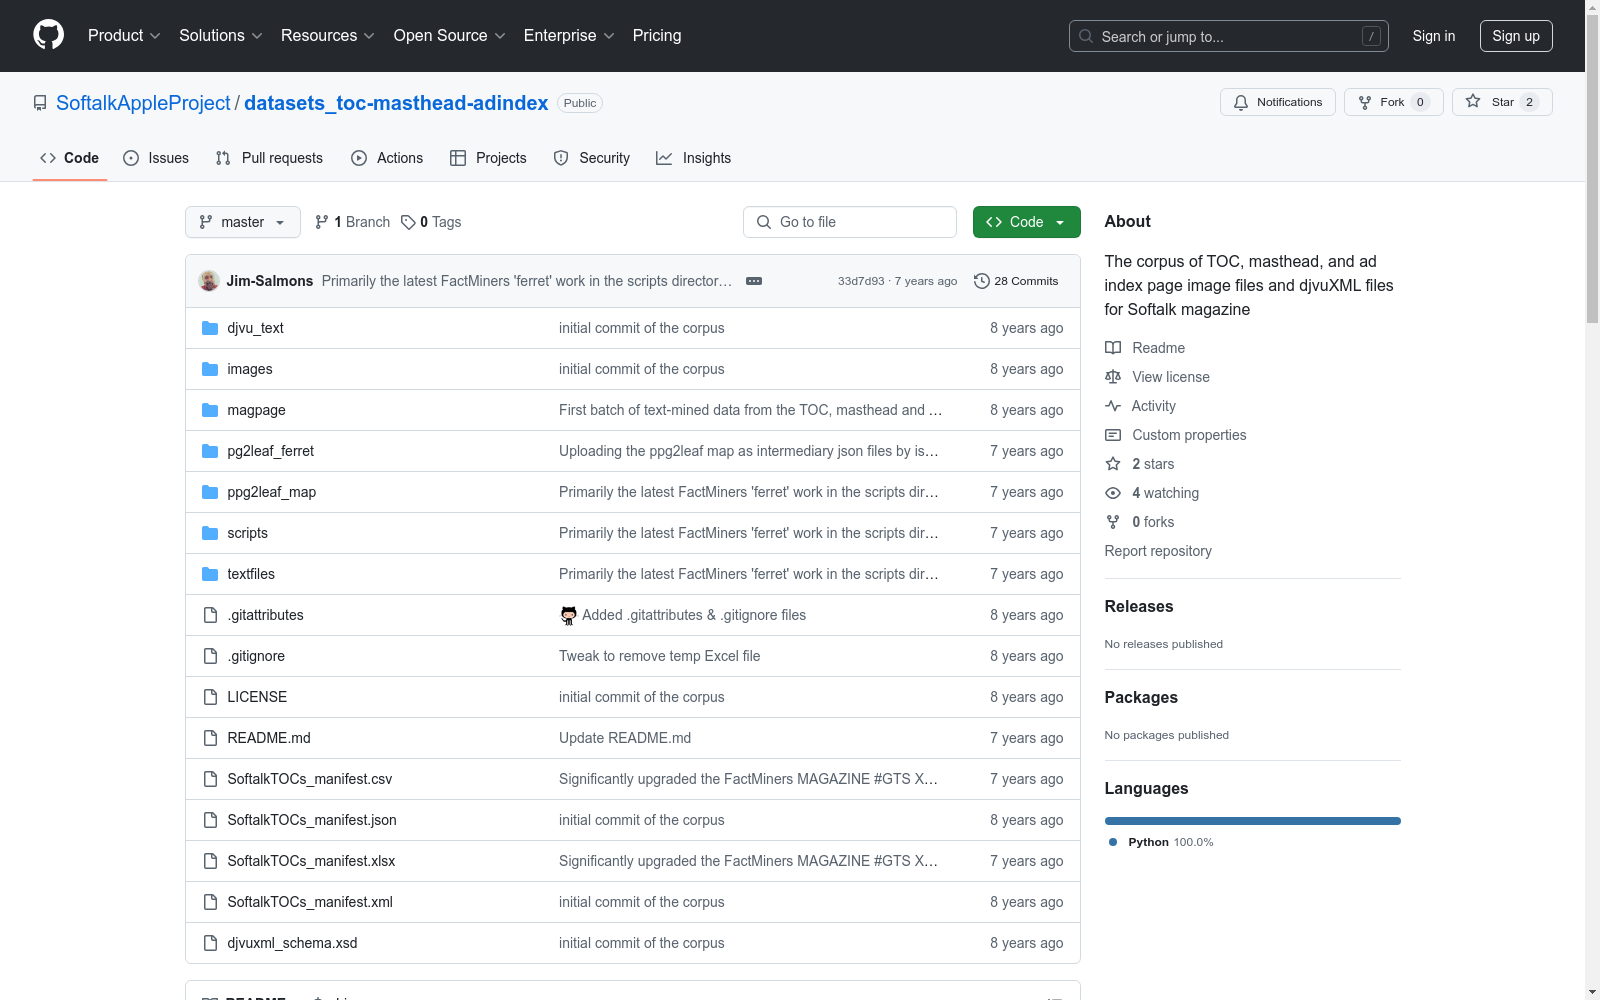This screenshot has height=1000, width=1600.
Task: Expand the Resources menu
Action: tap(328, 36)
